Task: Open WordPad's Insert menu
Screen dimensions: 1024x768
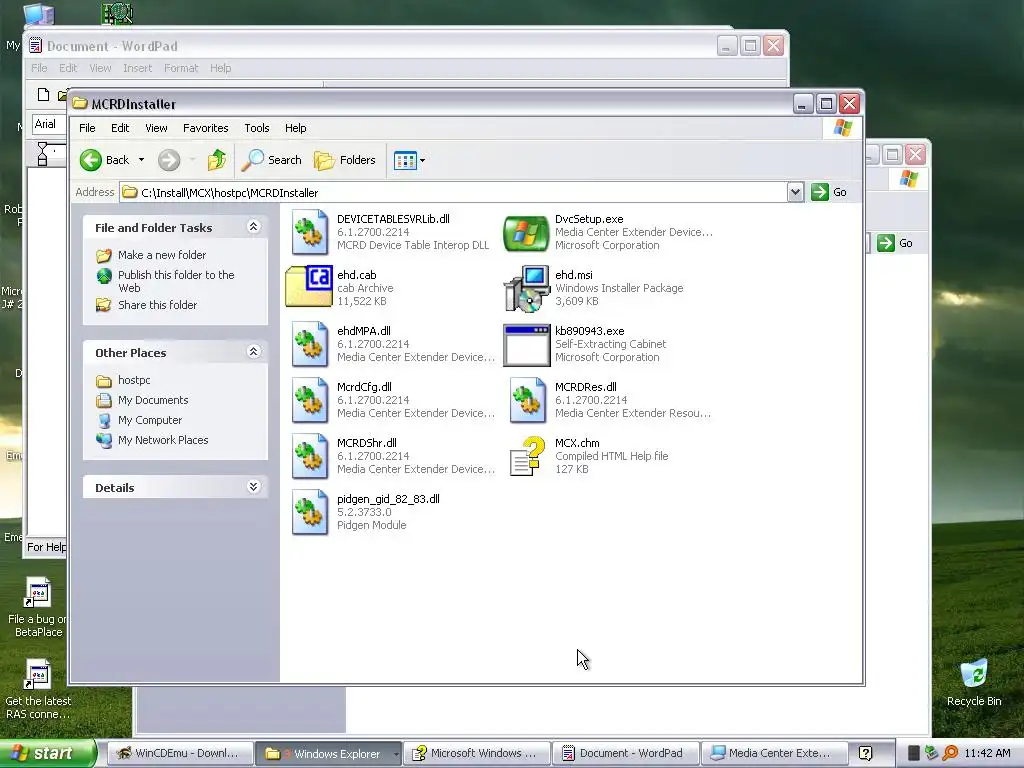Action: coord(137,68)
